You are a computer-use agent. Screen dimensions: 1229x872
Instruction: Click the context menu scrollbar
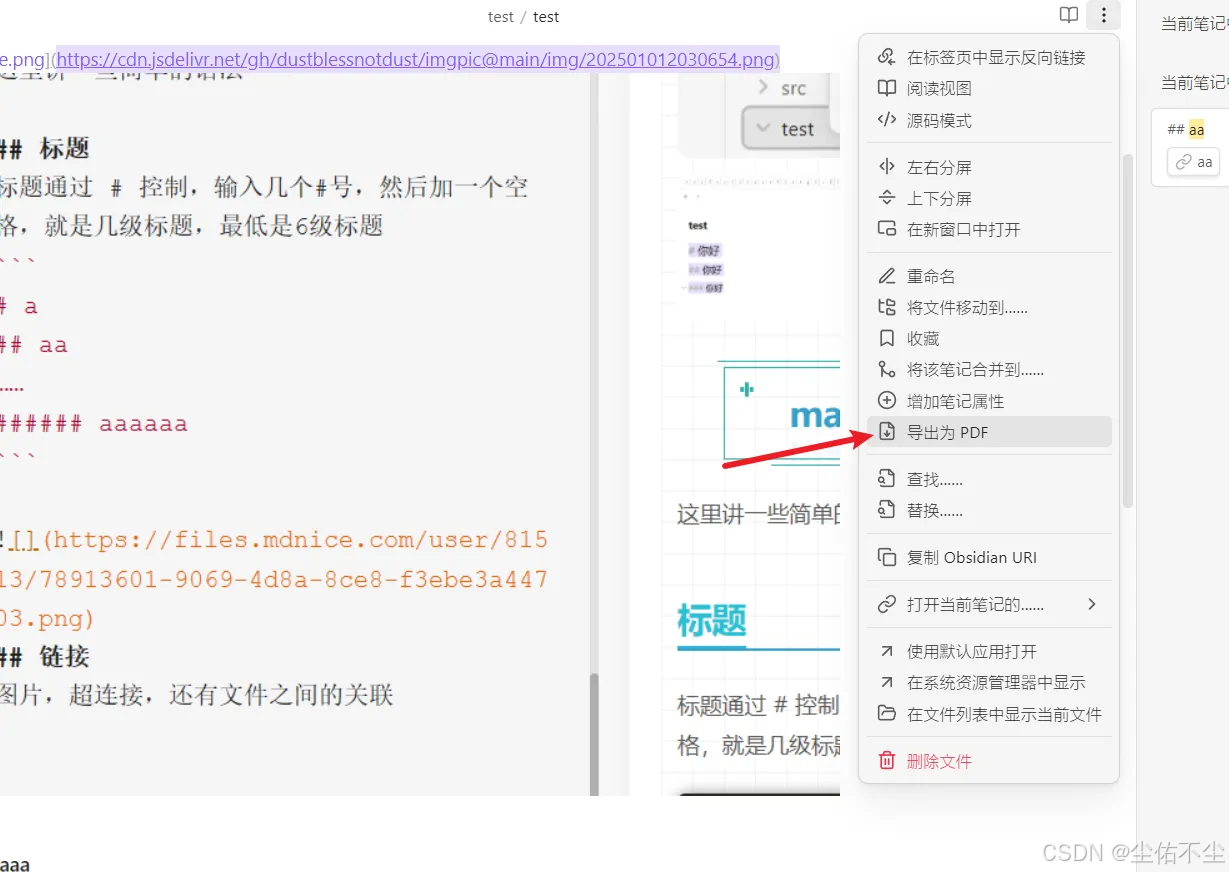click(x=1127, y=330)
